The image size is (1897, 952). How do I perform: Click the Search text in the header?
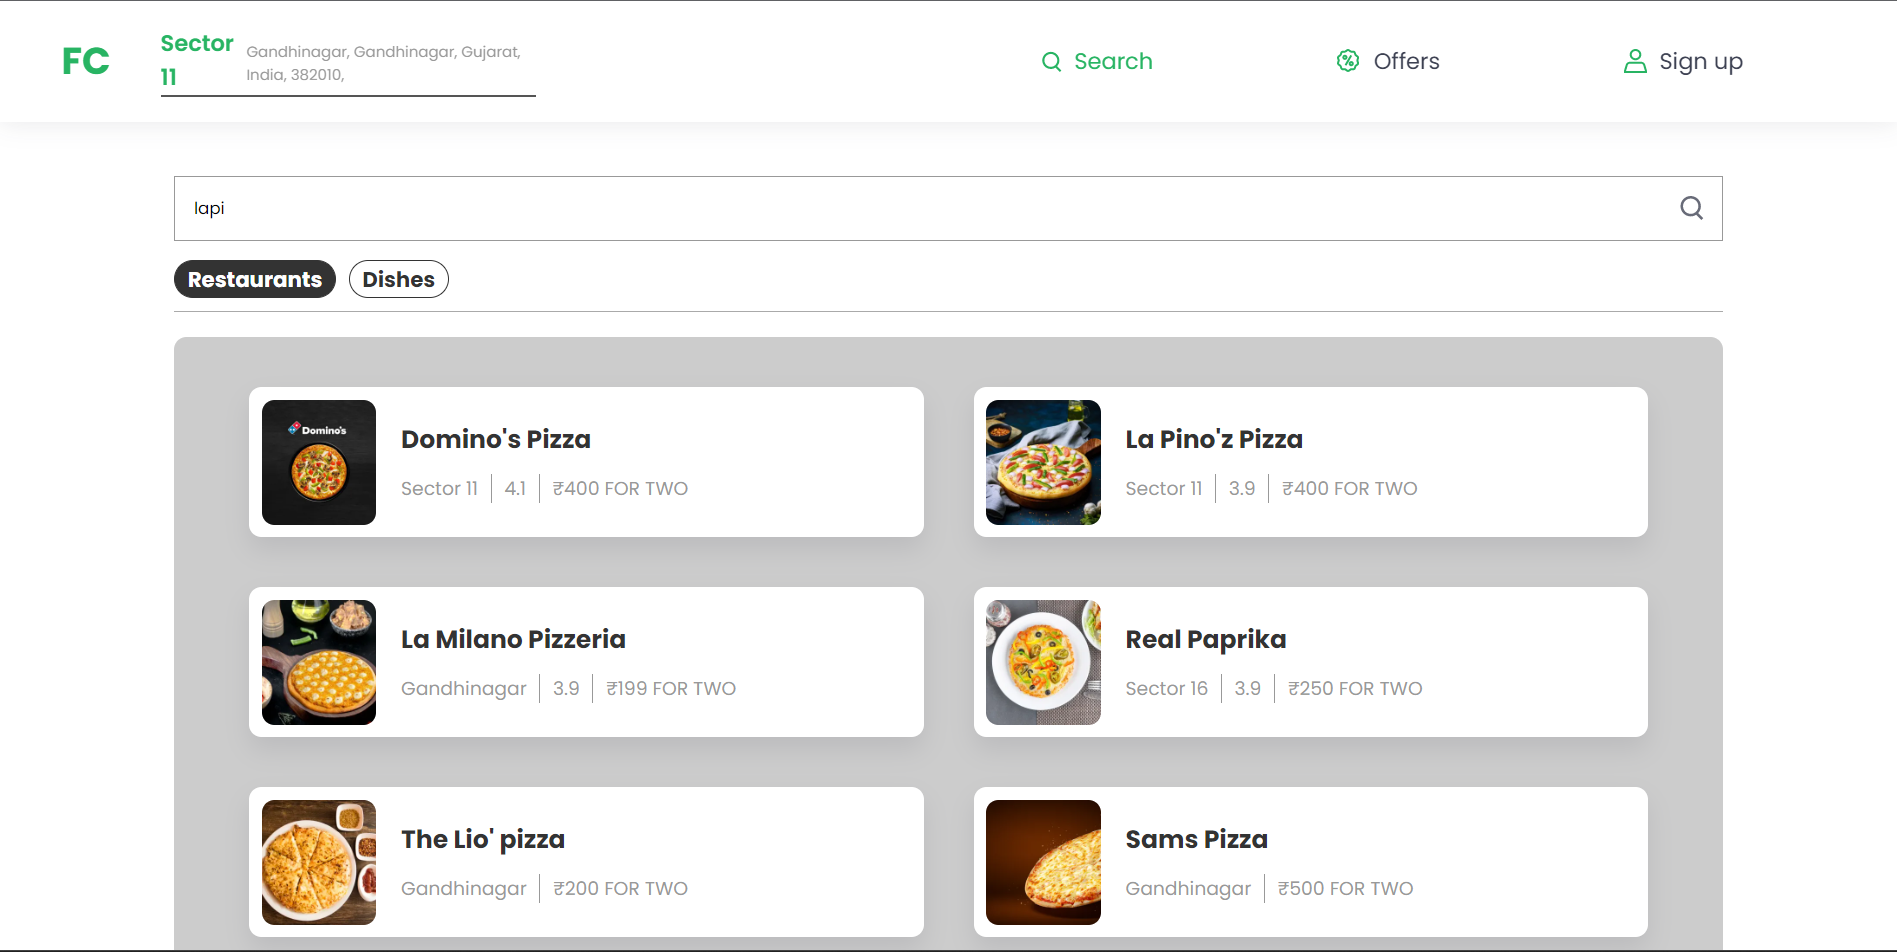[1113, 61]
